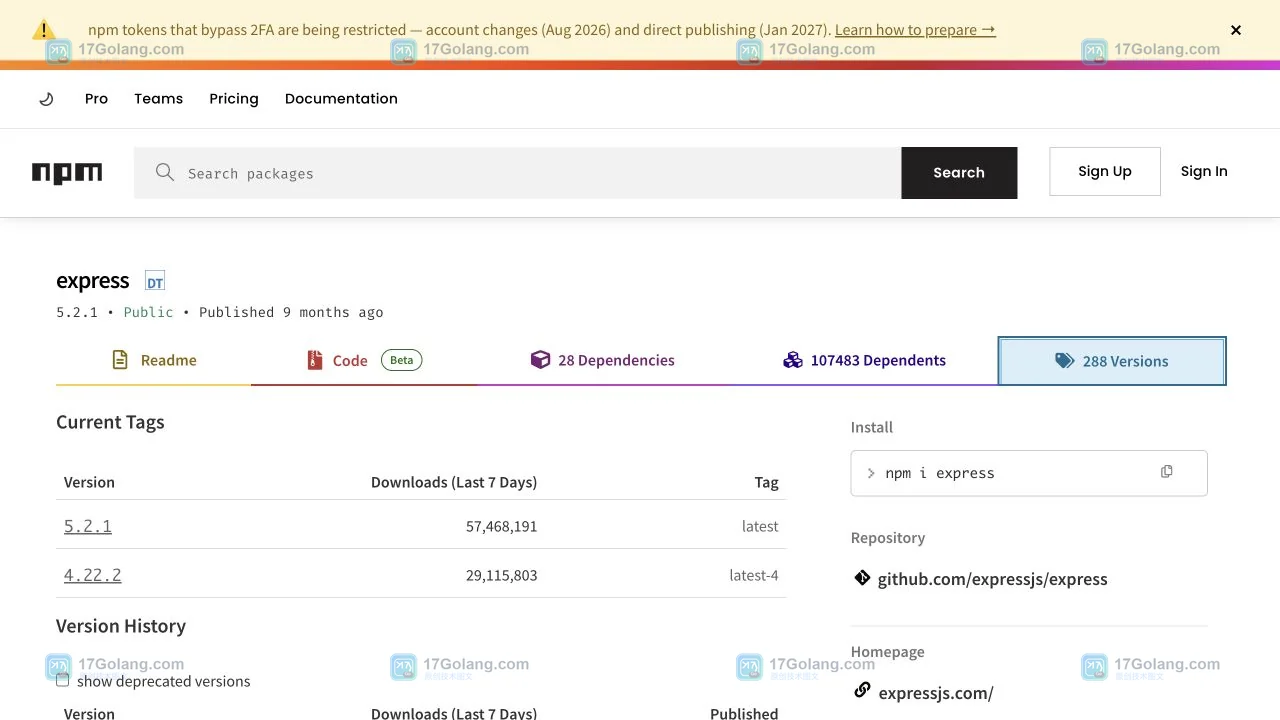The width and height of the screenshot is (1280, 720).
Task: Go to the Pricing page
Action: click(x=234, y=99)
